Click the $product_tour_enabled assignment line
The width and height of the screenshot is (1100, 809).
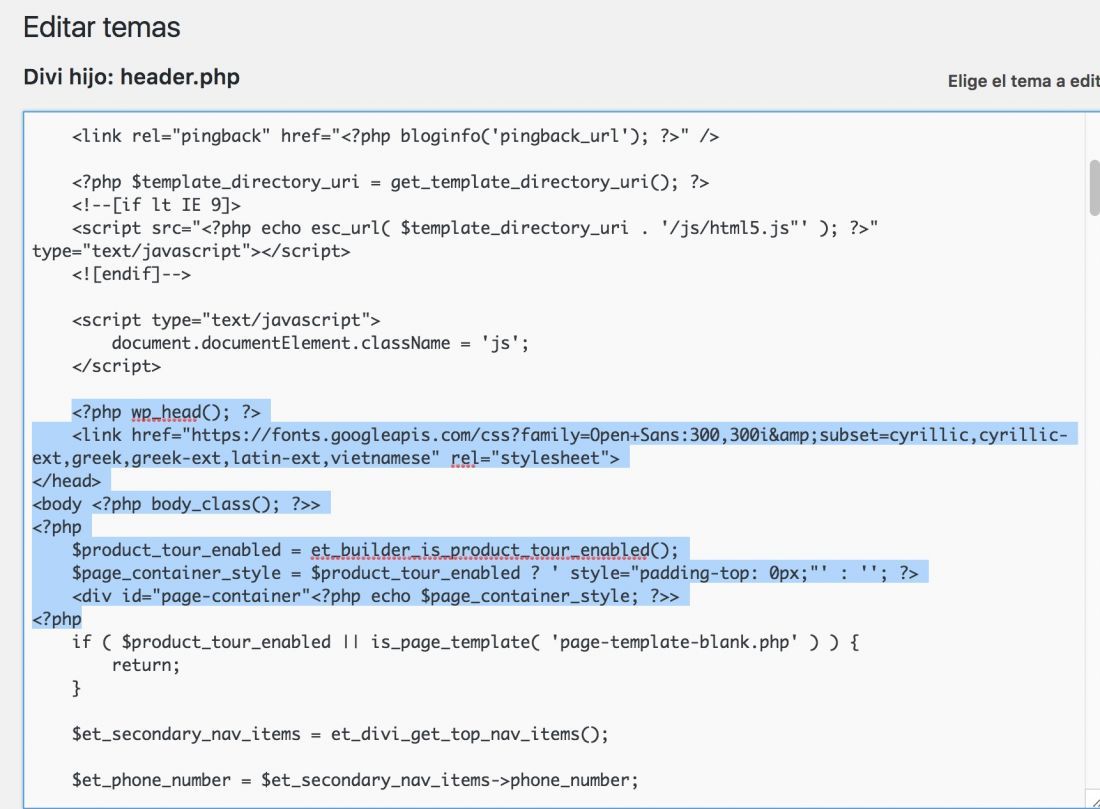click(x=375, y=550)
